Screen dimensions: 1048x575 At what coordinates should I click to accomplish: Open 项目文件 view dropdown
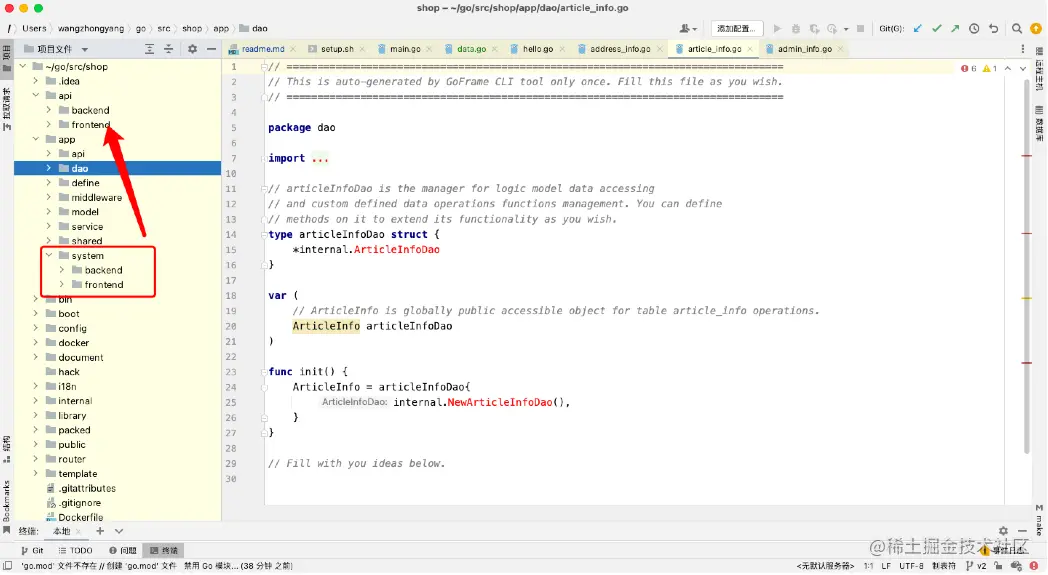pos(85,49)
